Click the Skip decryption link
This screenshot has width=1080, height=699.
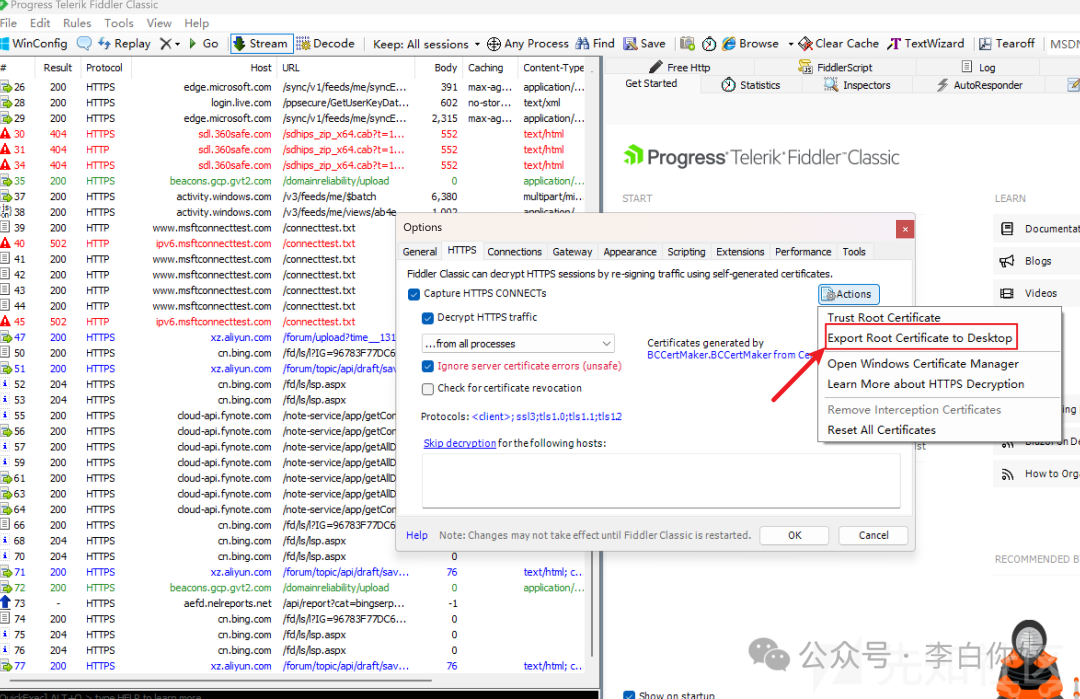[x=459, y=443]
